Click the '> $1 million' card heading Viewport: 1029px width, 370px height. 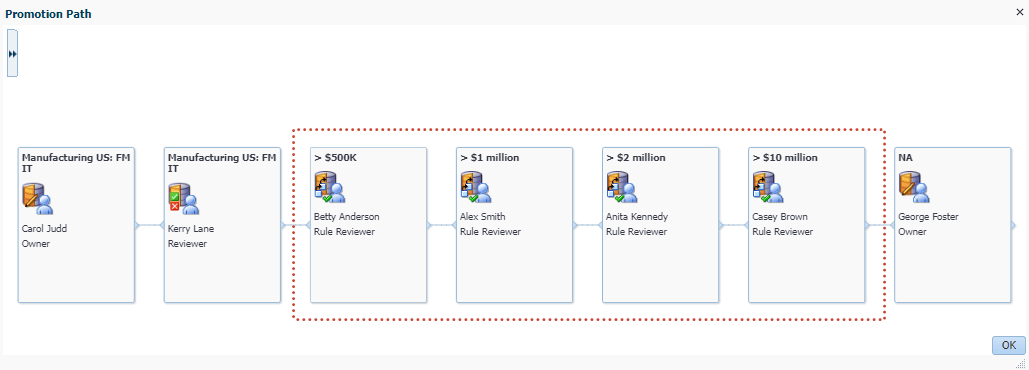pos(490,157)
